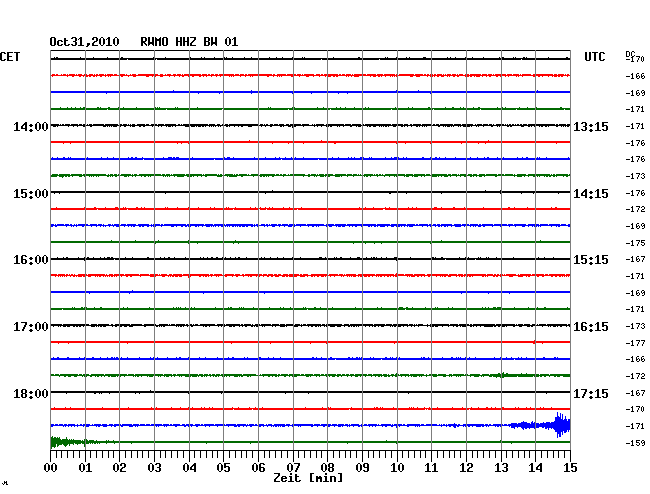This screenshot has height=494, width=650.
Task: Click the station label RWMO HHZ BW 01
Action: (x=189, y=42)
